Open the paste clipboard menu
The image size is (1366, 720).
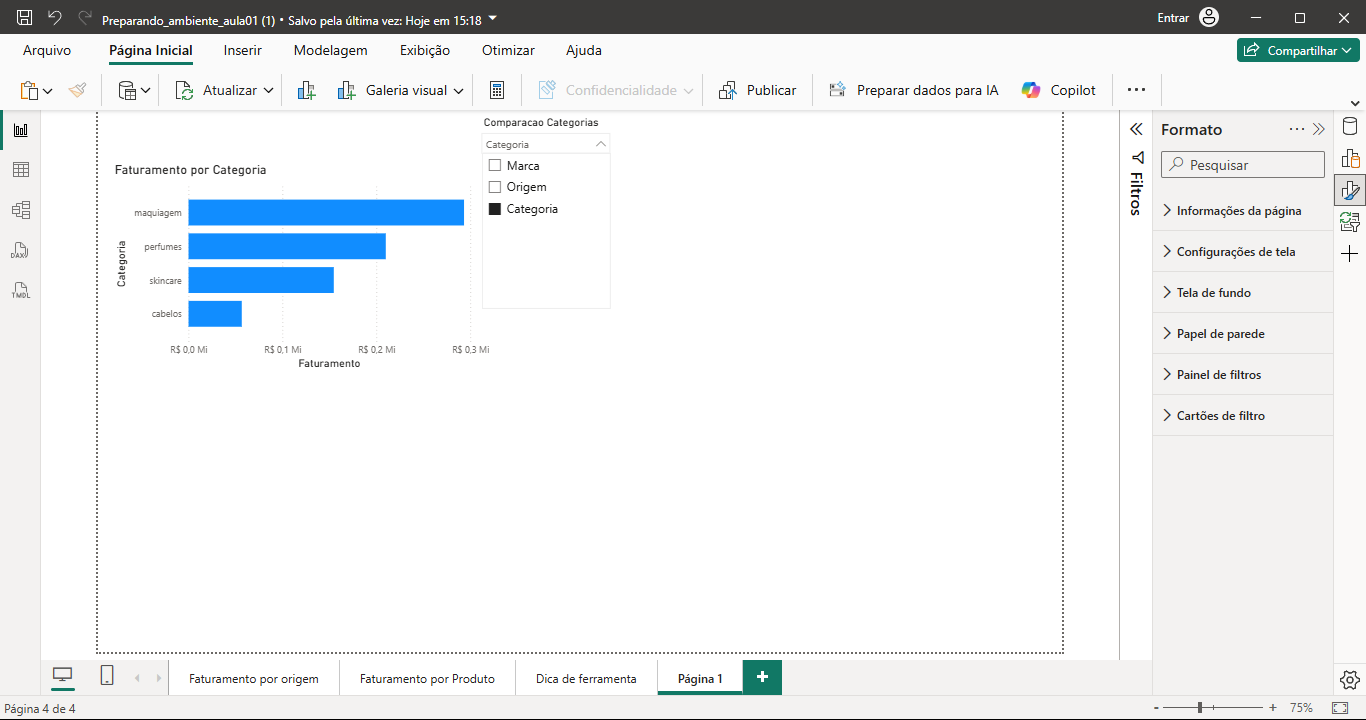37,90
